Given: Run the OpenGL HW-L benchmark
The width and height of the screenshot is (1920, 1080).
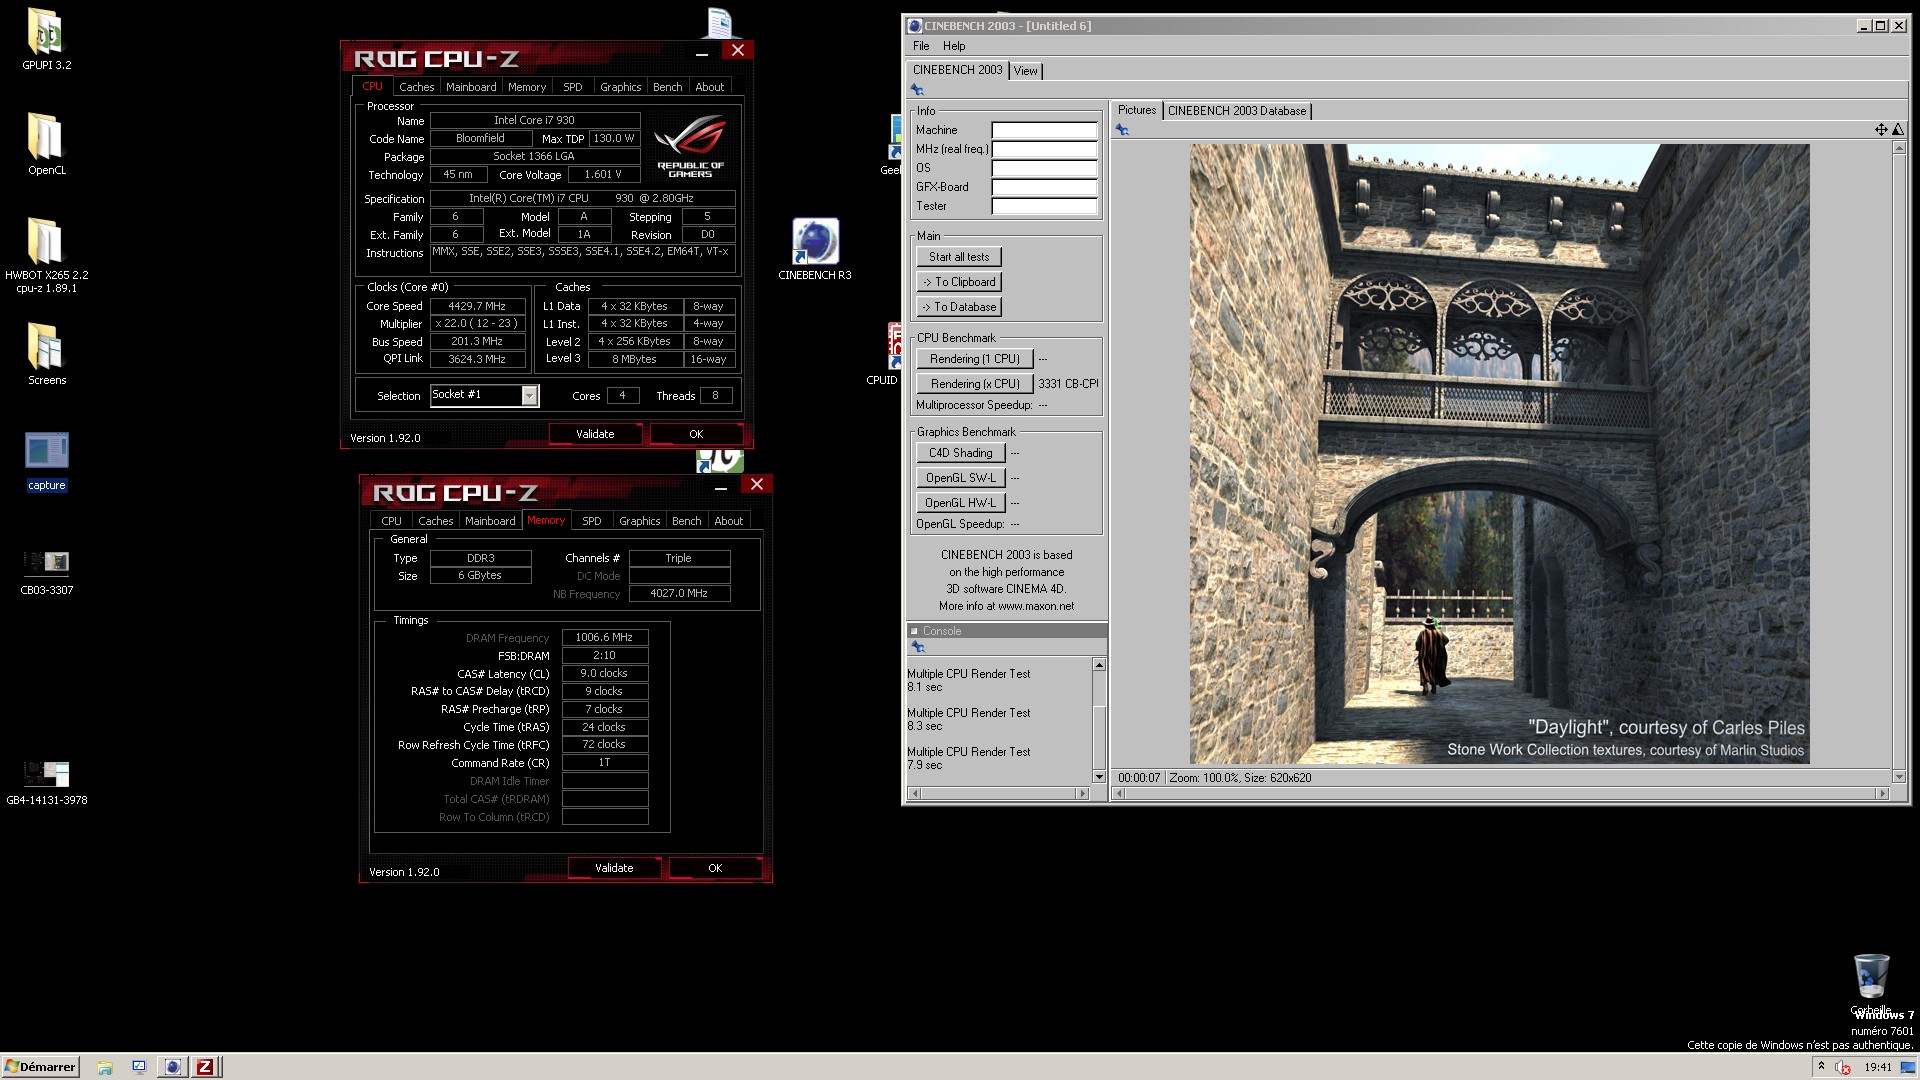Looking at the screenshot, I should tap(960, 503).
